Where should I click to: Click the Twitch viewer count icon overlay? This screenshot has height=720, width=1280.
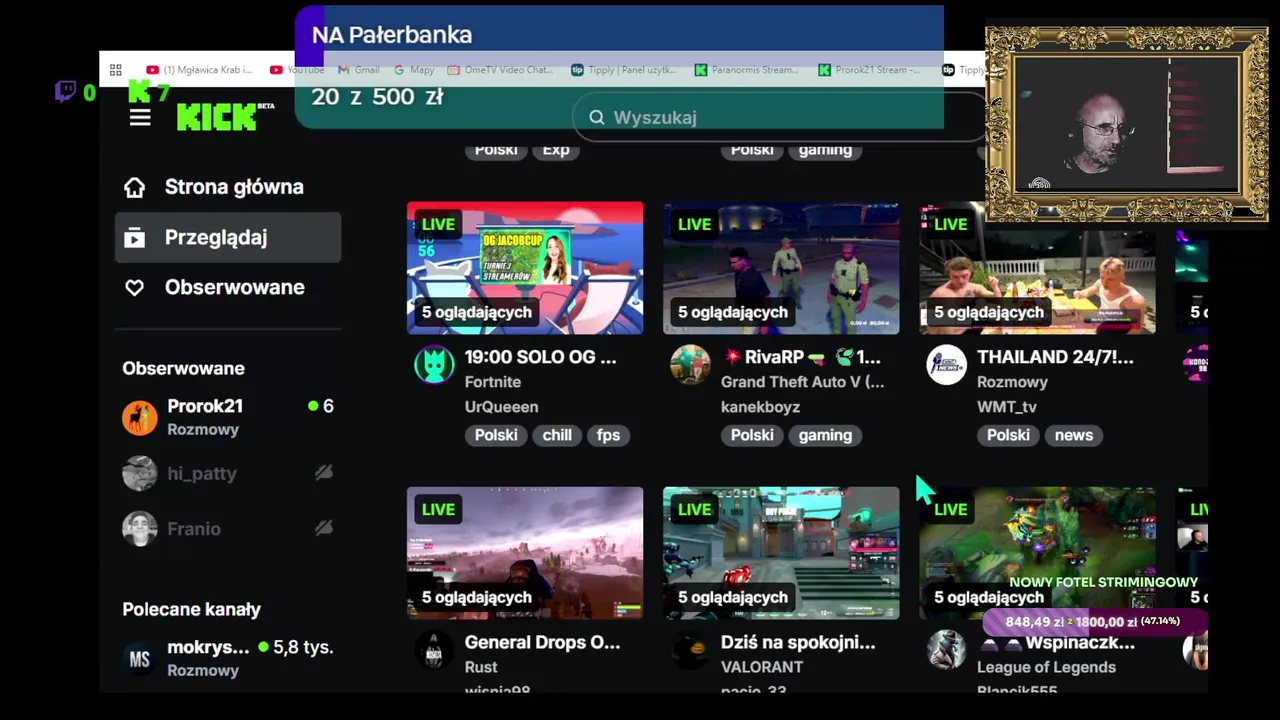(x=66, y=92)
